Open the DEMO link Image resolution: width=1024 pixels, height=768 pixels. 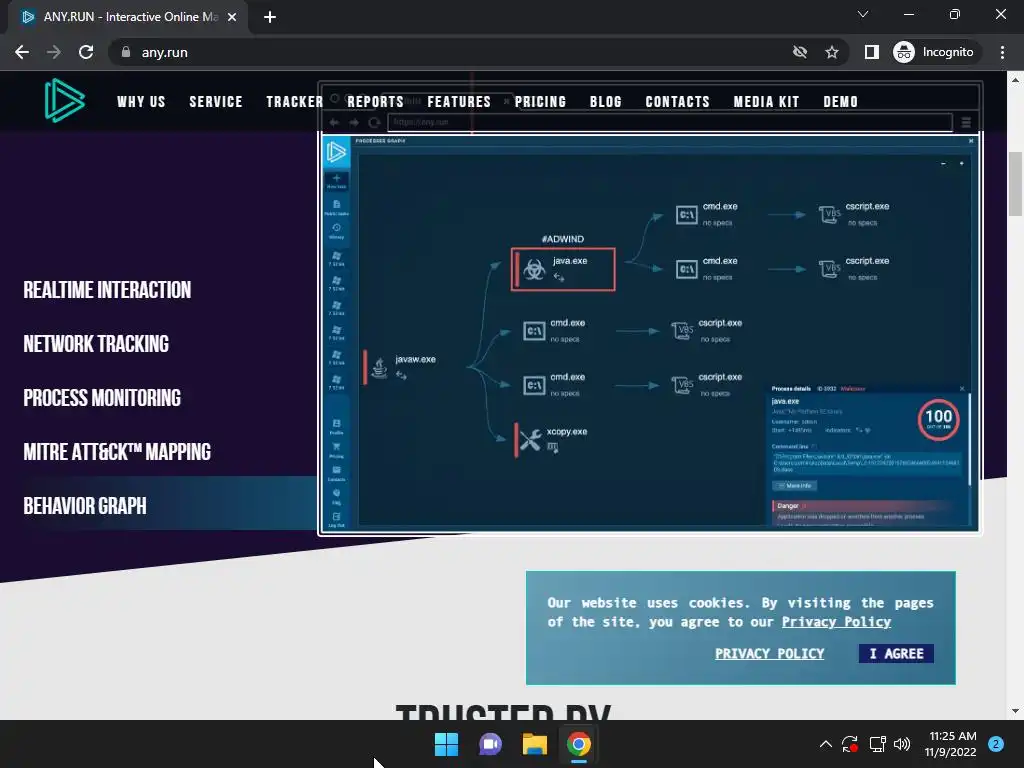[x=840, y=102]
